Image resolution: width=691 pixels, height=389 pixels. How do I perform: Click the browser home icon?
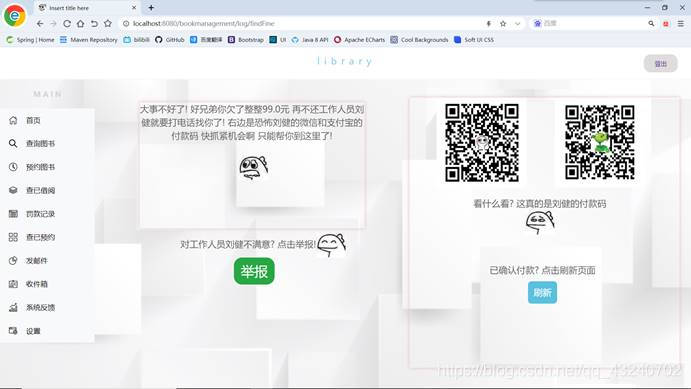coord(80,23)
